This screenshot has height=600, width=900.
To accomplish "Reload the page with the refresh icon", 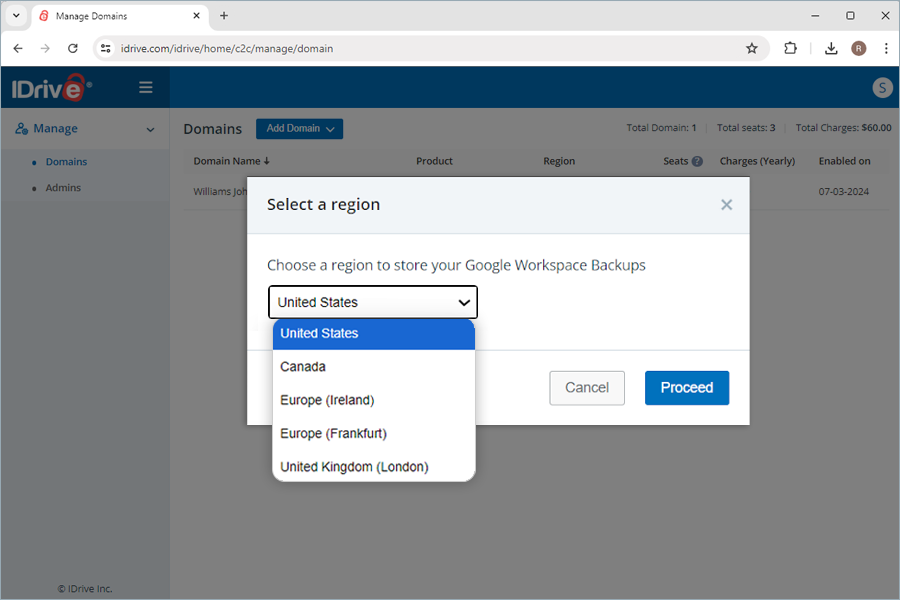I will click(71, 48).
